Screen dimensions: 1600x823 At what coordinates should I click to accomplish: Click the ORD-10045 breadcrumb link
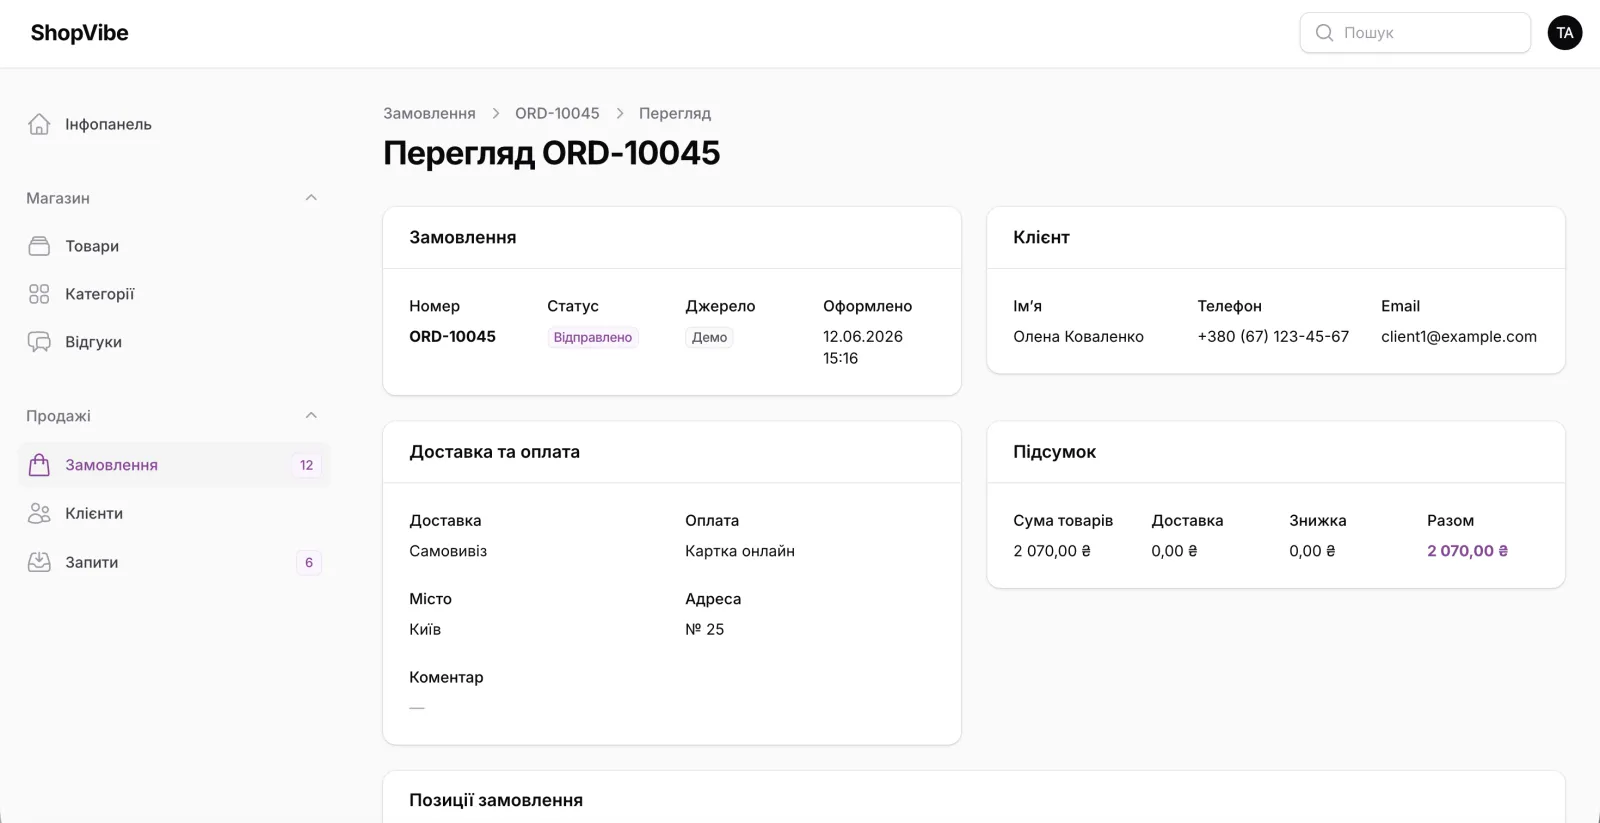[x=557, y=113]
